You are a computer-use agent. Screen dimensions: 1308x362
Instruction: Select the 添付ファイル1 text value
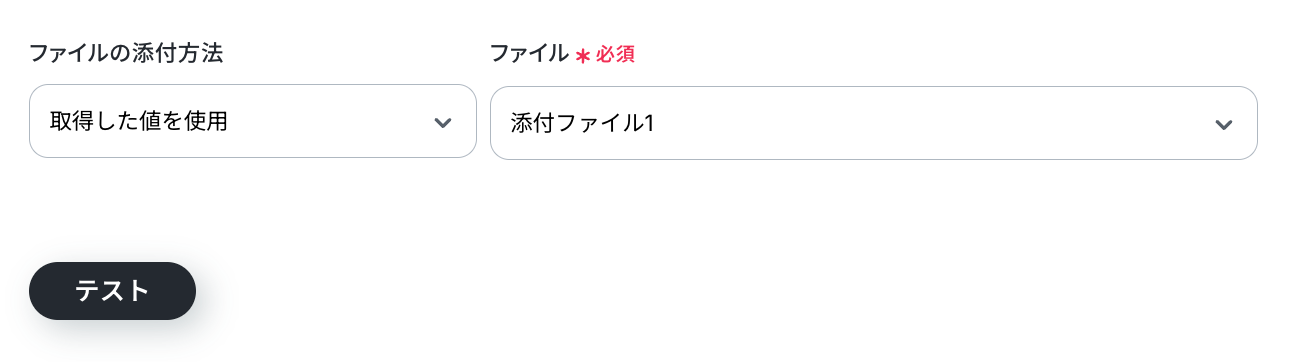[582, 124]
